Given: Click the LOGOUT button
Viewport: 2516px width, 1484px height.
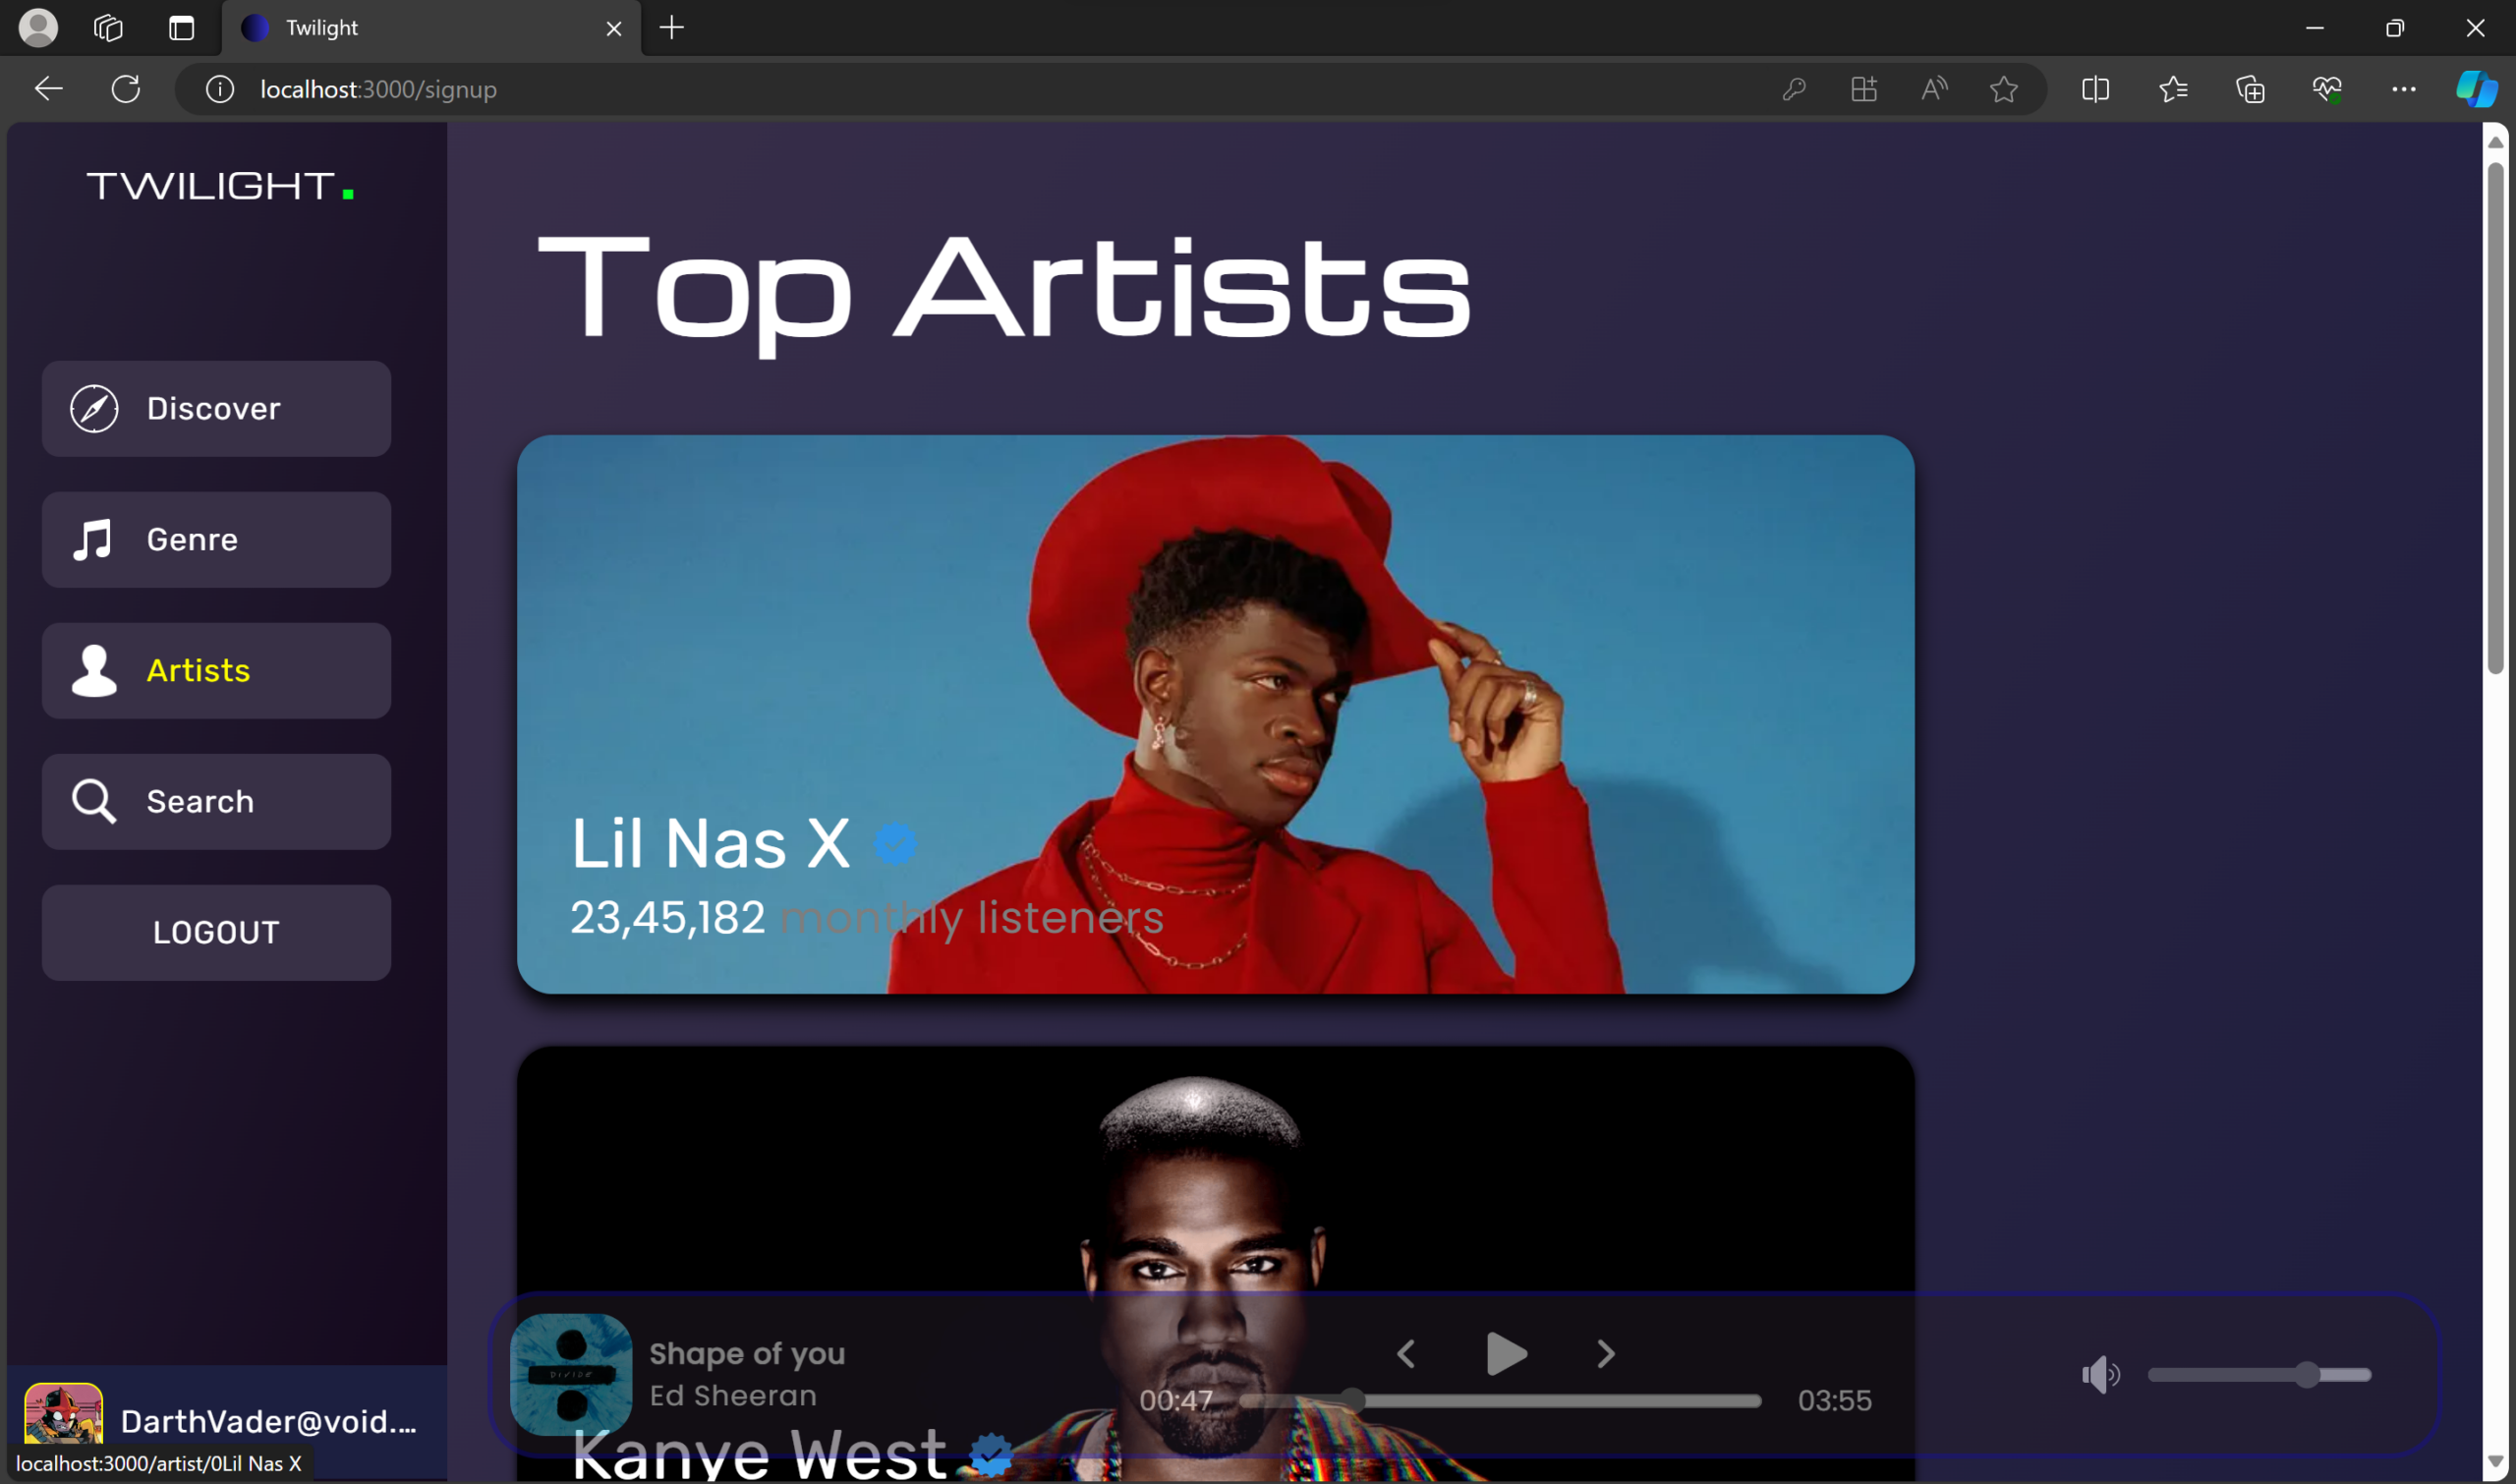Looking at the screenshot, I should pyautogui.click(x=216, y=933).
